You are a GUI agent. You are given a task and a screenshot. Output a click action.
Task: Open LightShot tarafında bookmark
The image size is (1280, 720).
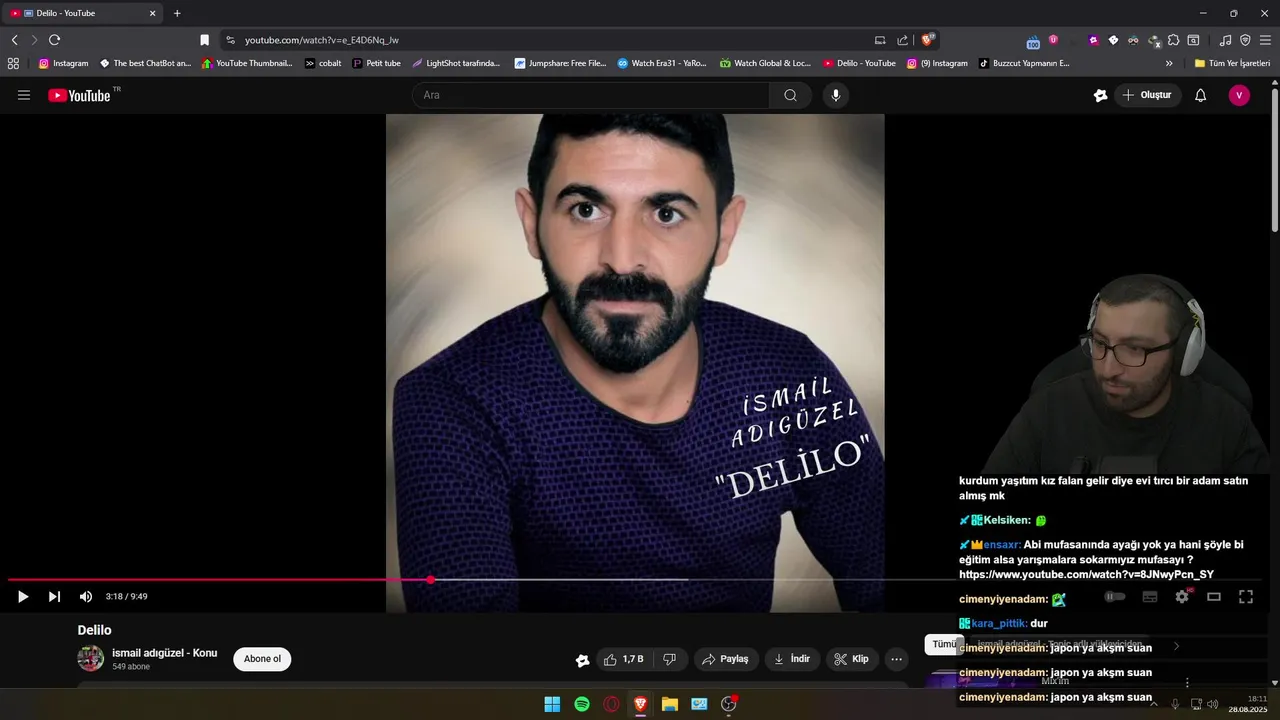(x=456, y=63)
